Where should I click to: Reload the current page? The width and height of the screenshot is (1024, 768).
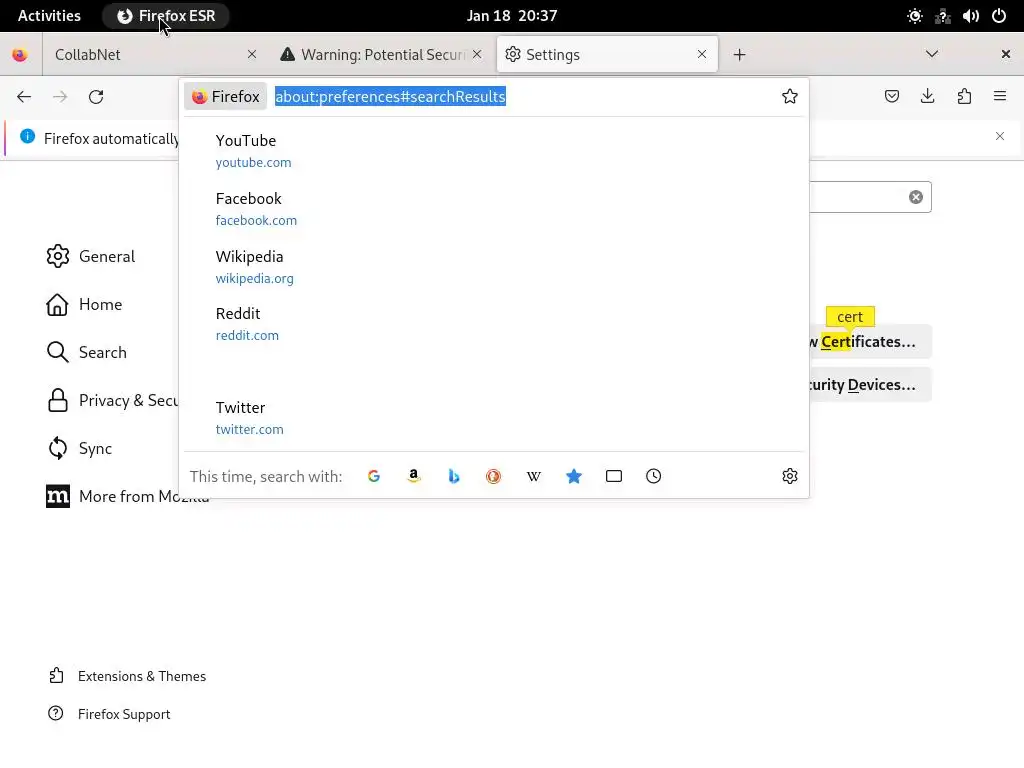96,97
